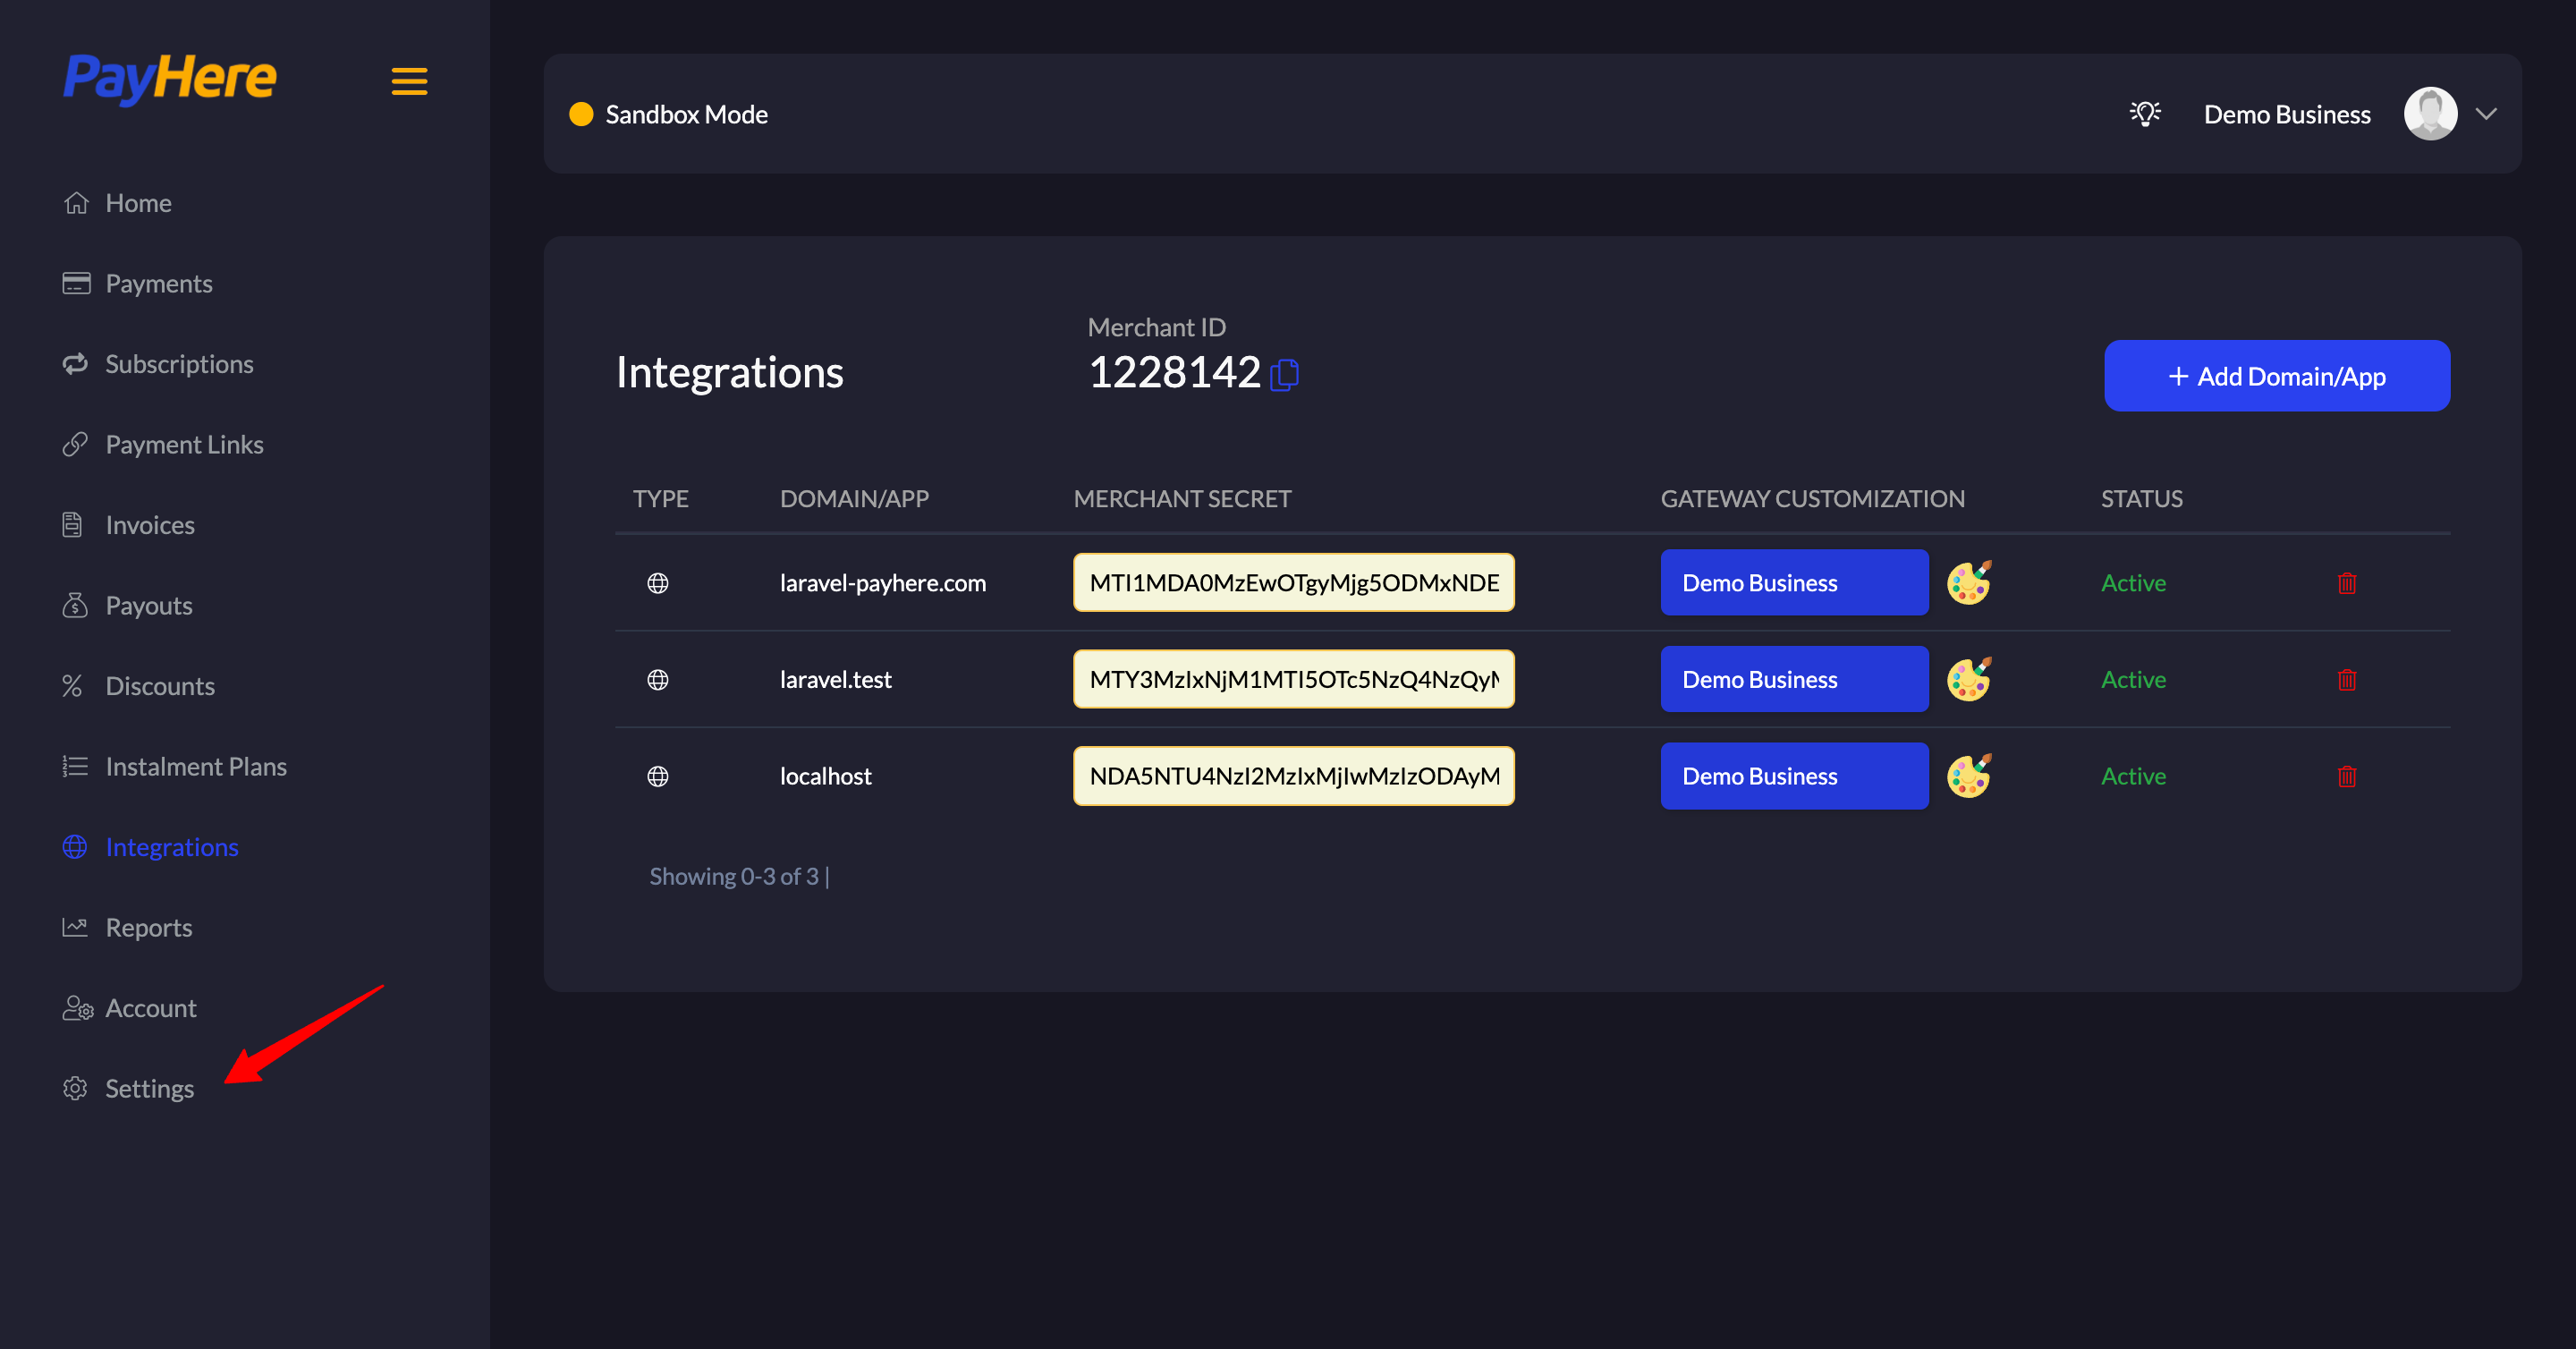Click the lightbulb theme icon in header
2576x1349 pixels.
click(x=2144, y=114)
